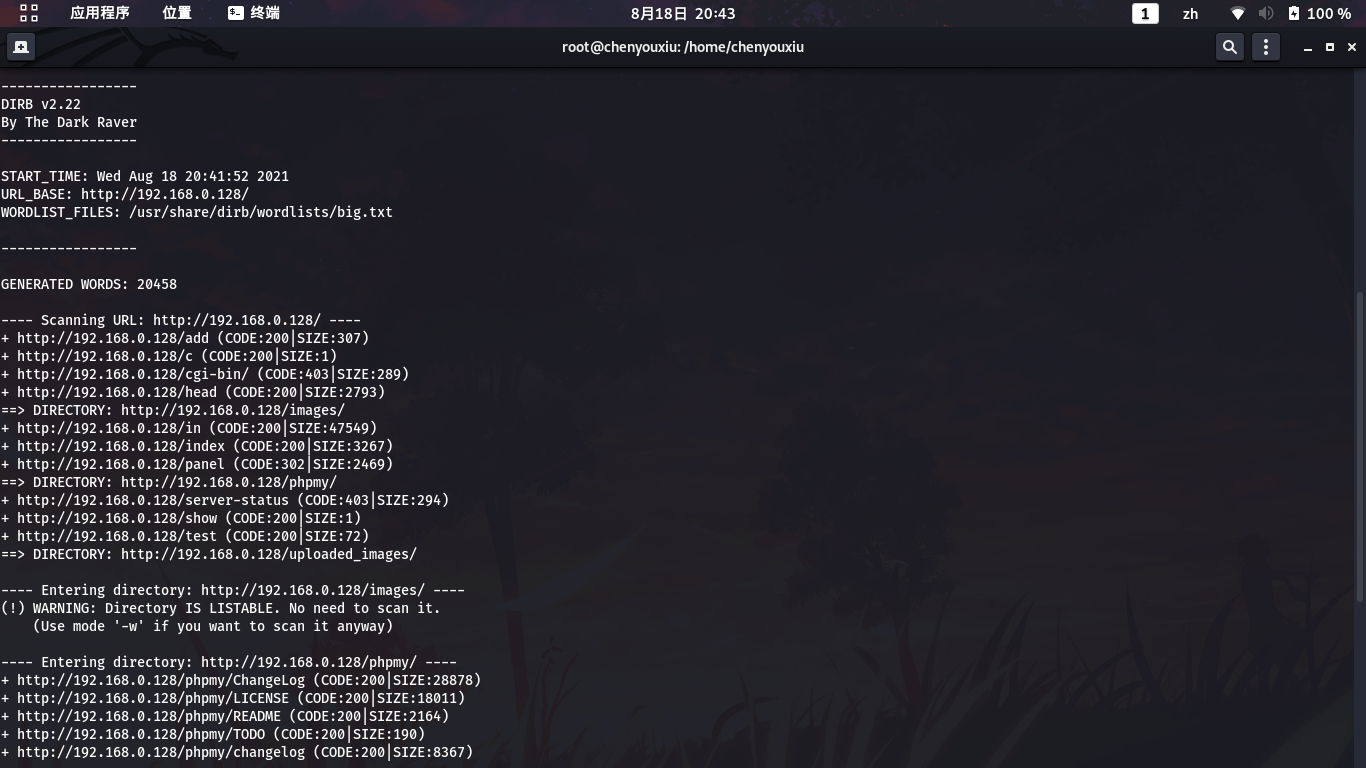1366x768 pixels.
Task: Click the /phpmy/LICENSE result line
Action: coord(233,698)
